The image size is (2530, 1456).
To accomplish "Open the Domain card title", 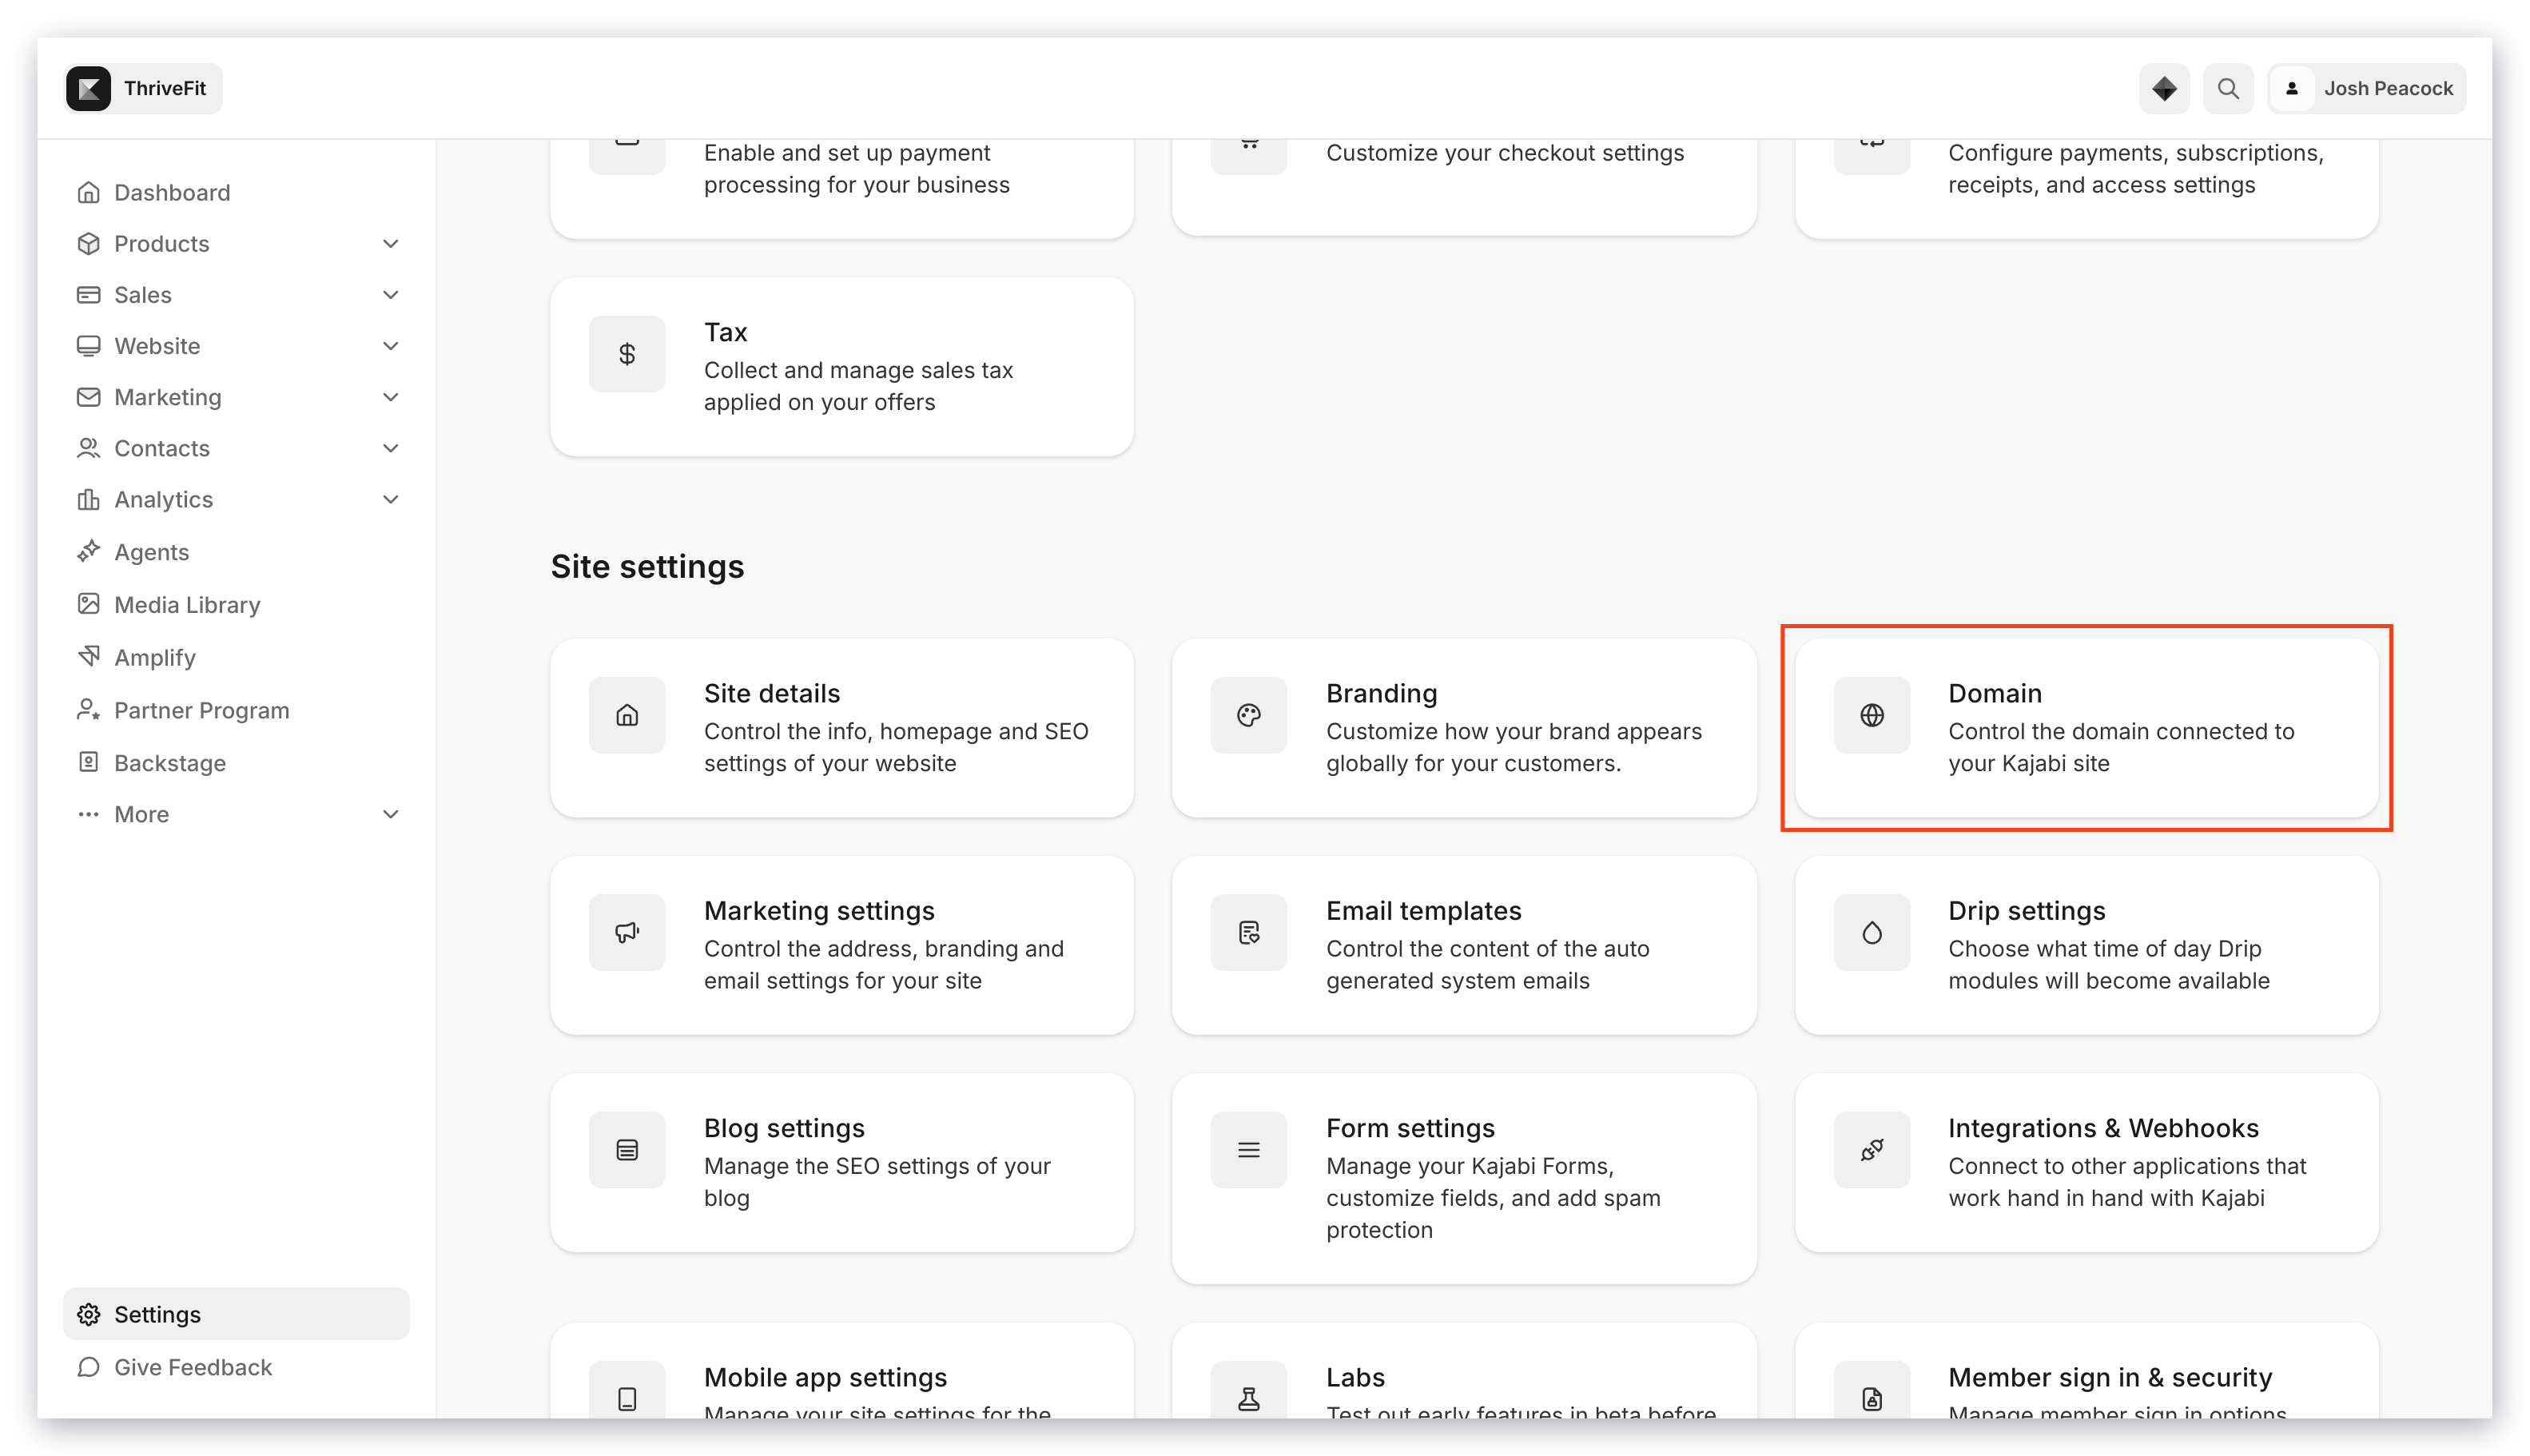I will tap(1994, 693).
